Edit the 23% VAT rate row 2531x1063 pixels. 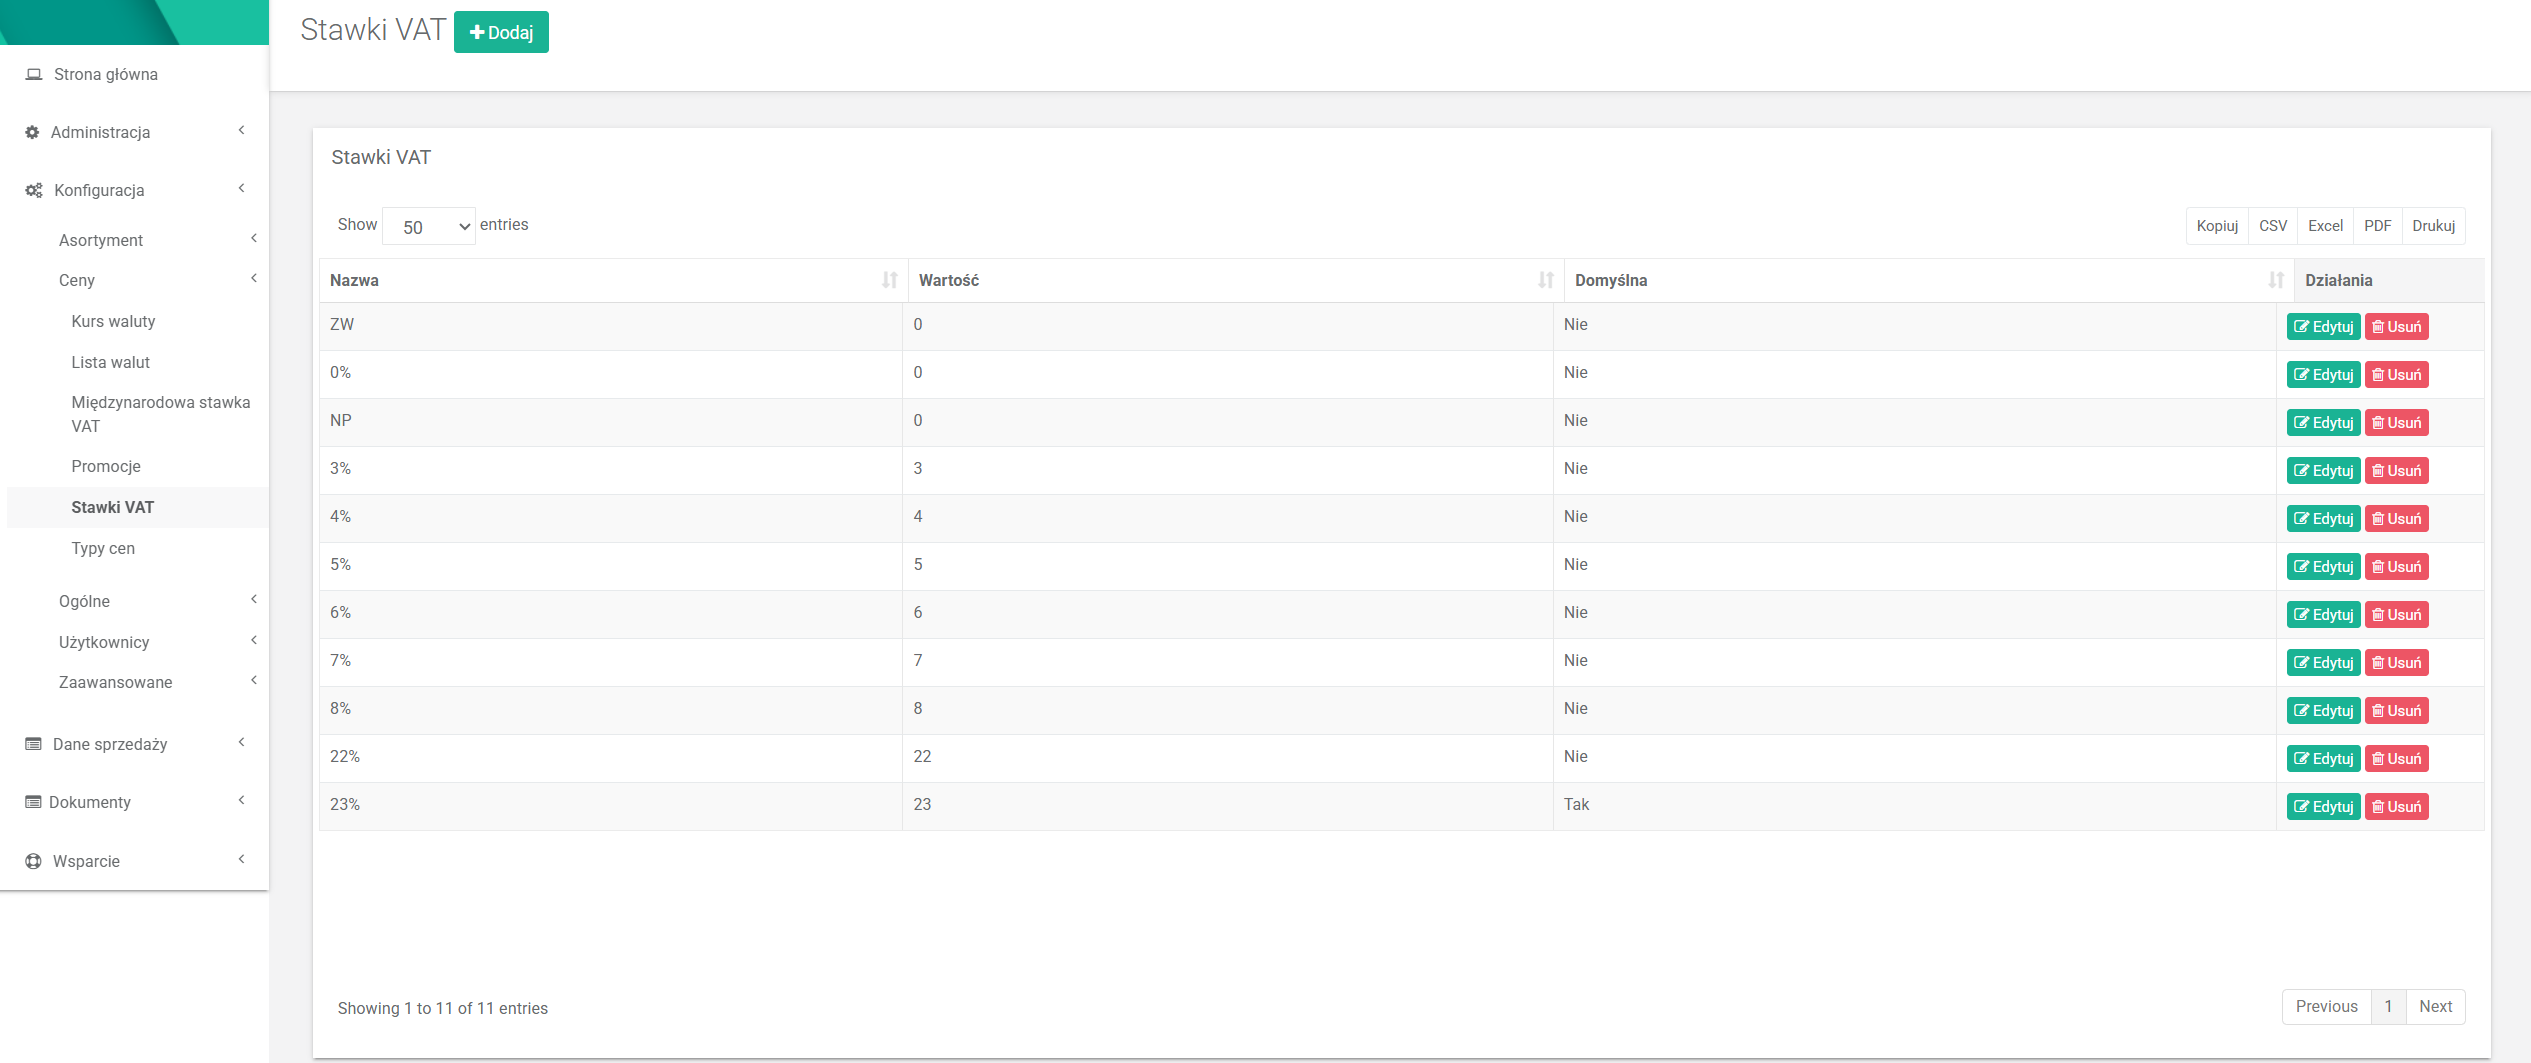click(x=2323, y=807)
